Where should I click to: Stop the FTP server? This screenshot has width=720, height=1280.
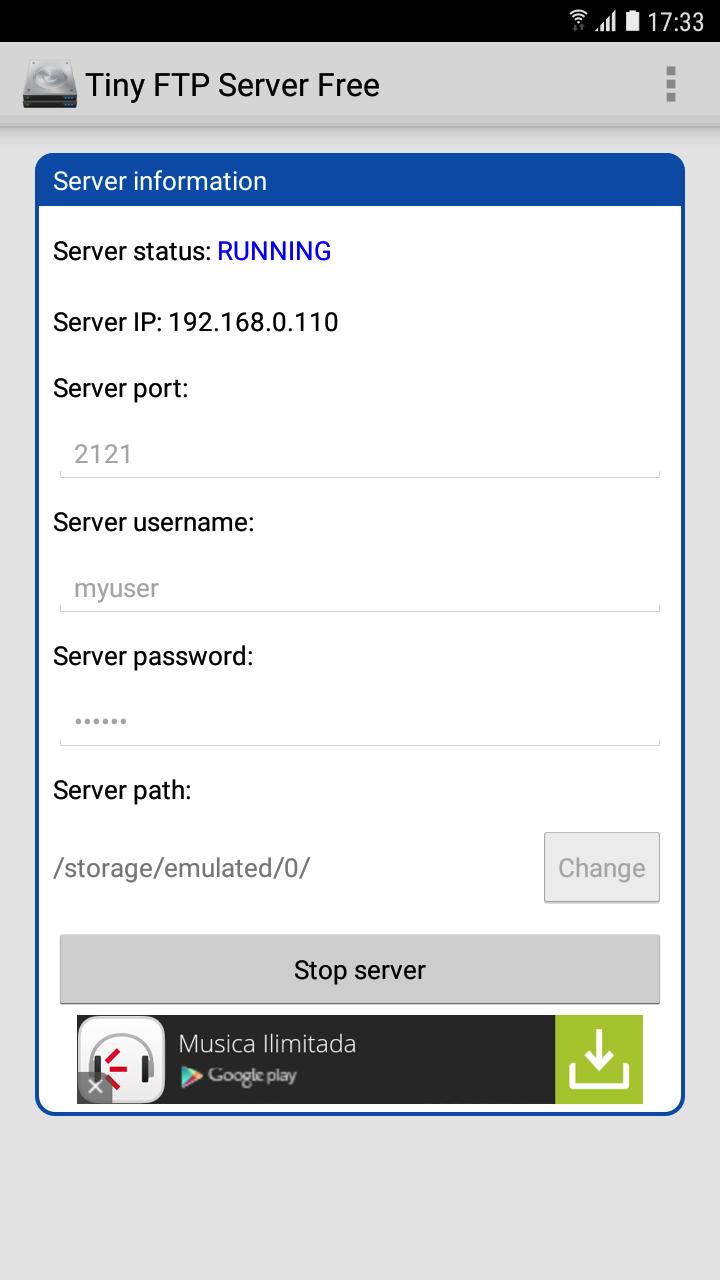pyautogui.click(x=360, y=969)
